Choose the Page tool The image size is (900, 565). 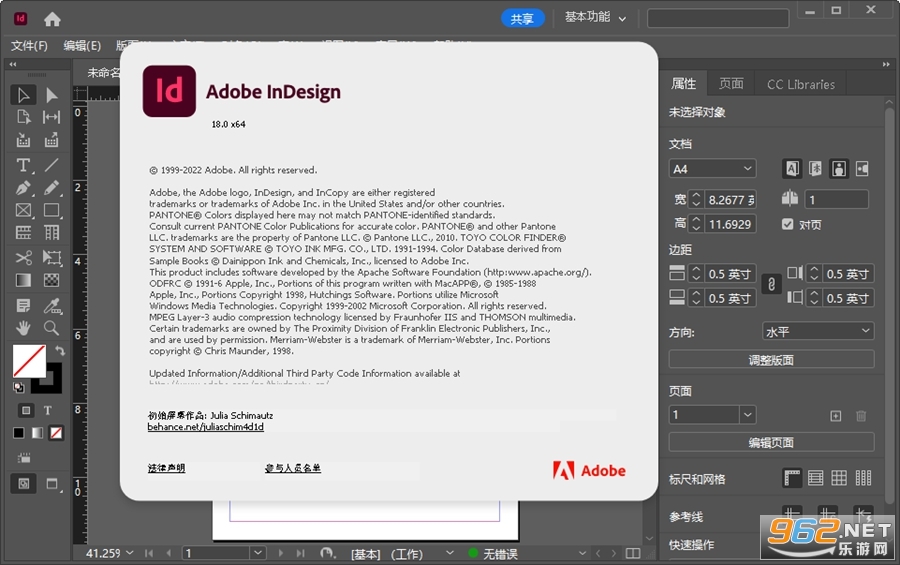tap(23, 117)
